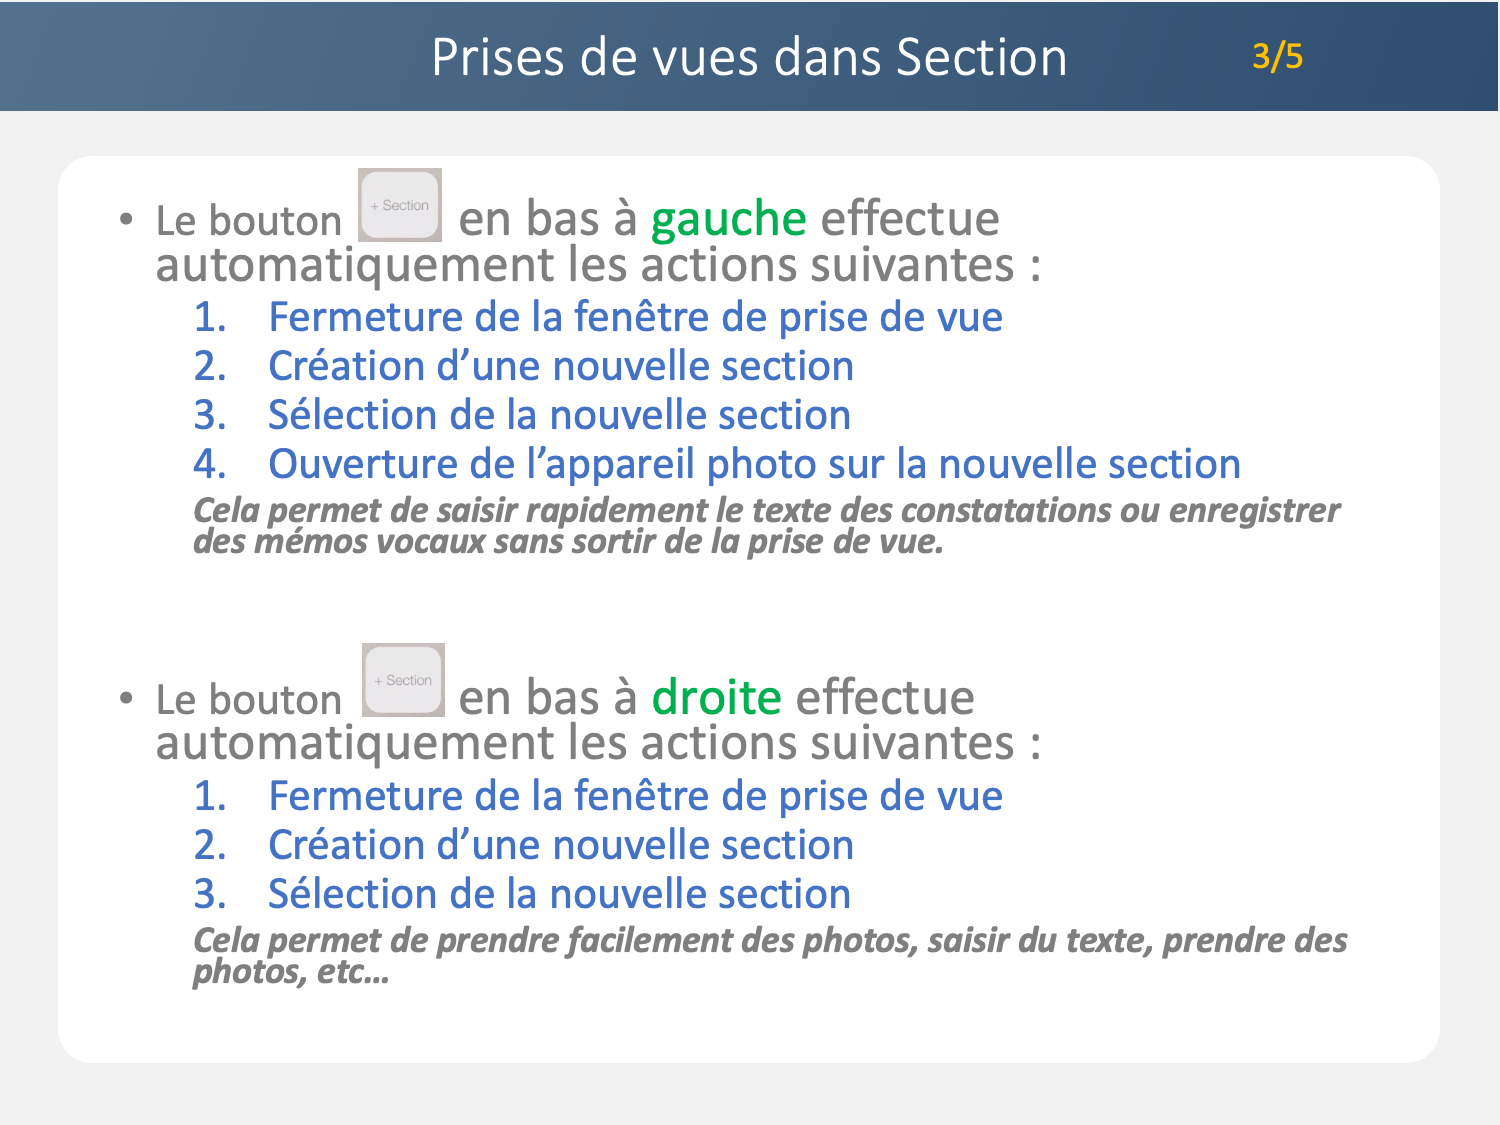Click the slide title 'Prises de vues dans Section'
The height and width of the screenshot is (1125, 1500).
[749, 57]
